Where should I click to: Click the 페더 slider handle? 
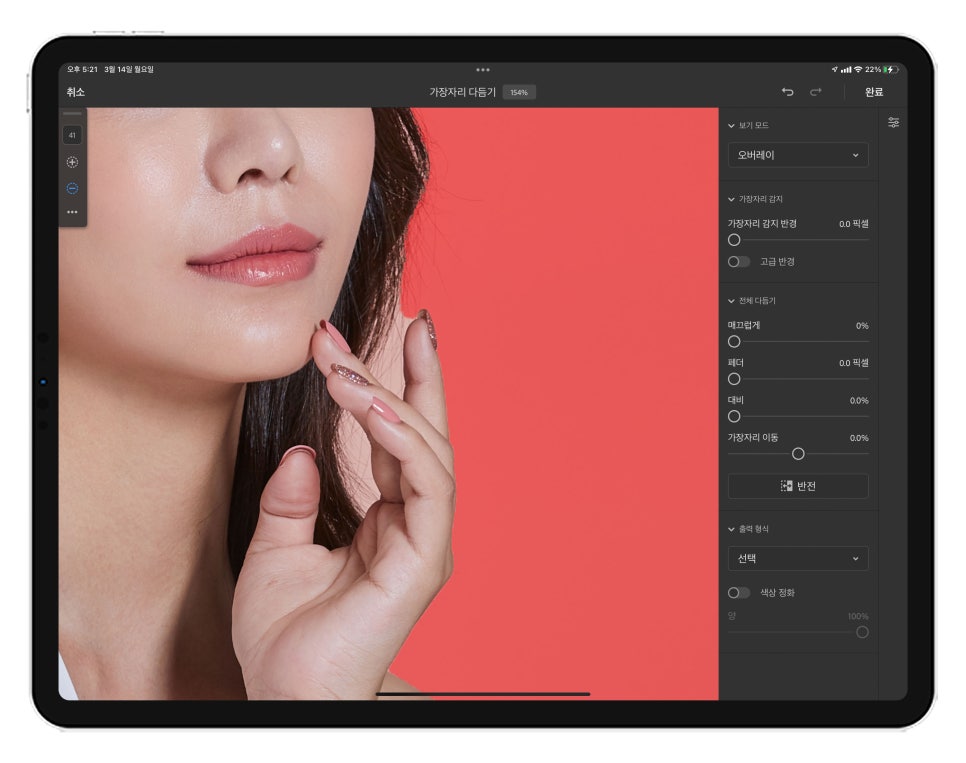coord(734,379)
